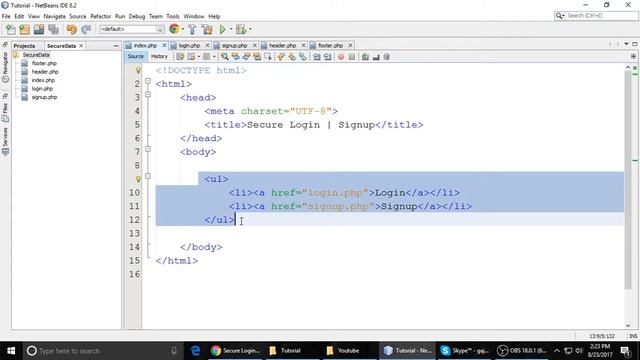Open the Navigator side panel
Image resolution: width=640 pixels, height=360 pixels.
[x=5, y=67]
